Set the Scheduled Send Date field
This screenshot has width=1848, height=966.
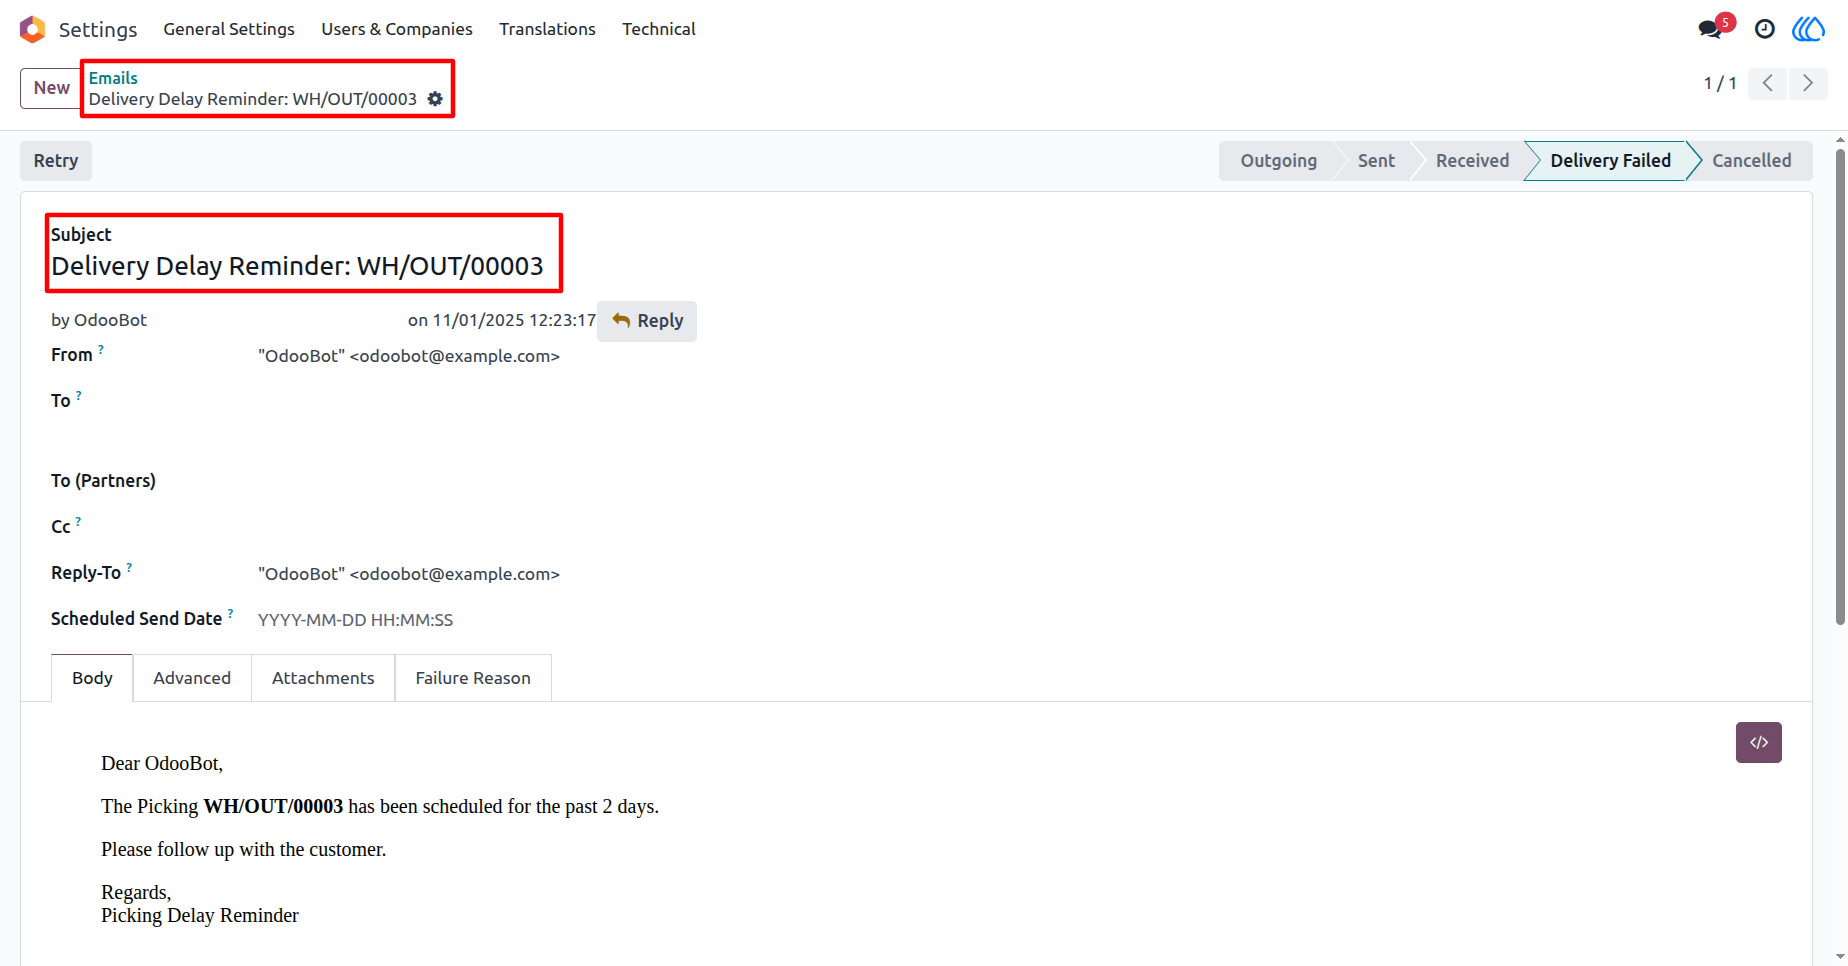(355, 620)
